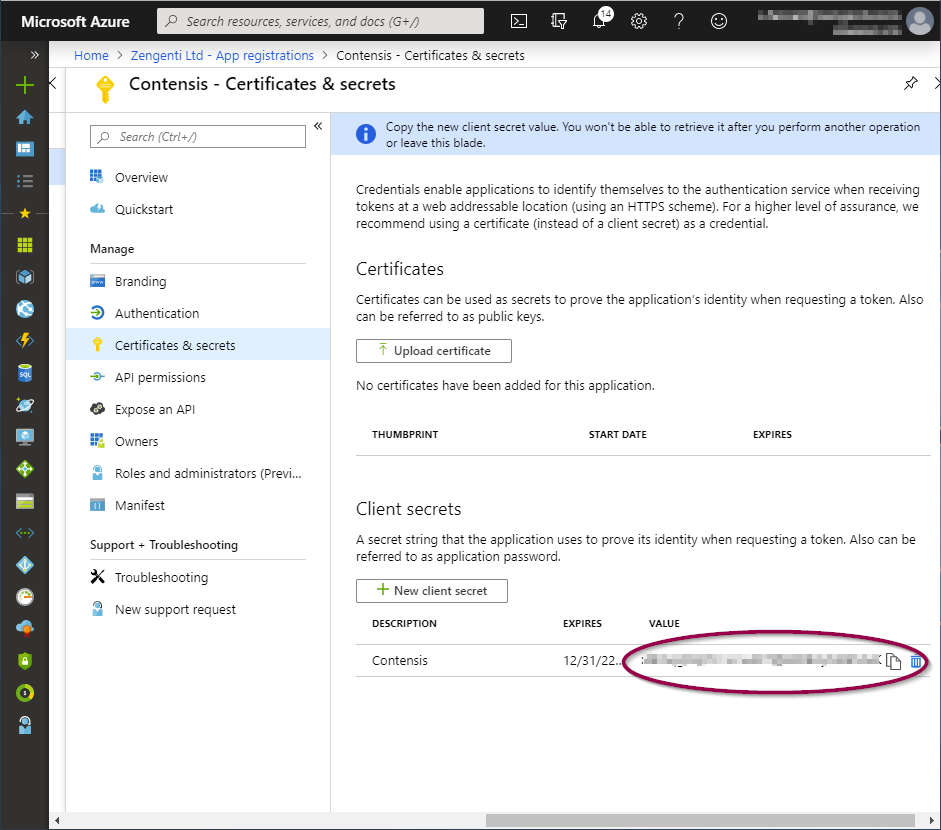The width and height of the screenshot is (941, 830).
Task: Open Azure Cosmos DB sidebar icon
Action: [x=25, y=405]
